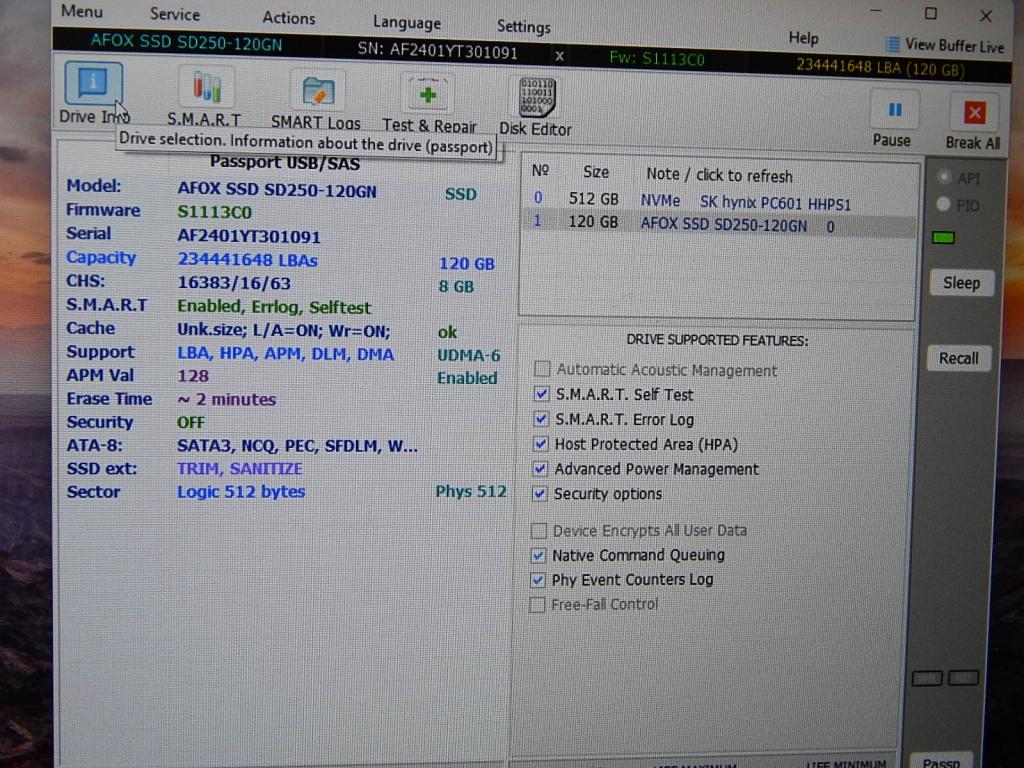Image resolution: width=1024 pixels, height=768 pixels.
Task: Click the Break All red icon
Action: (x=974, y=112)
